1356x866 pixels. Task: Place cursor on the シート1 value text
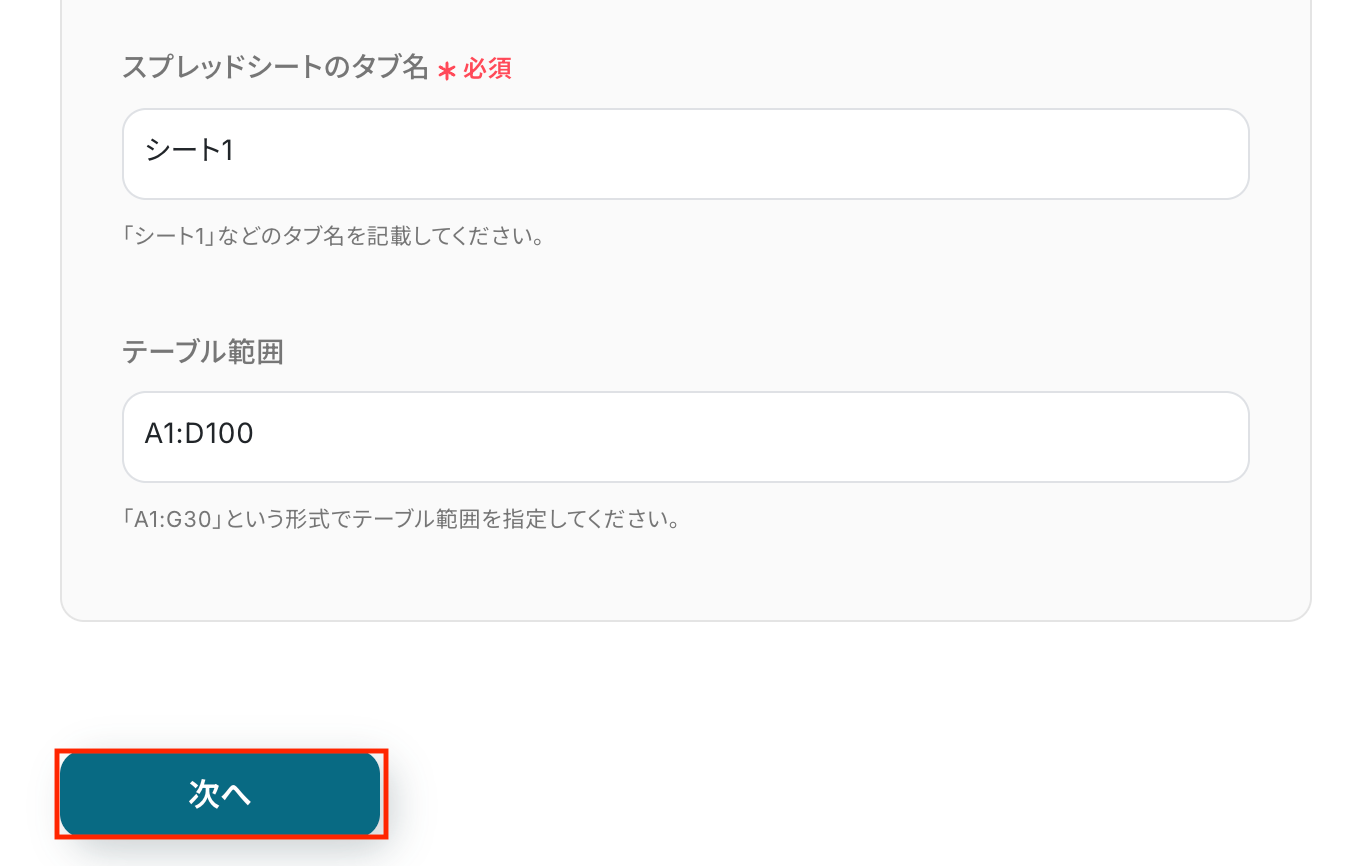(x=189, y=152)
